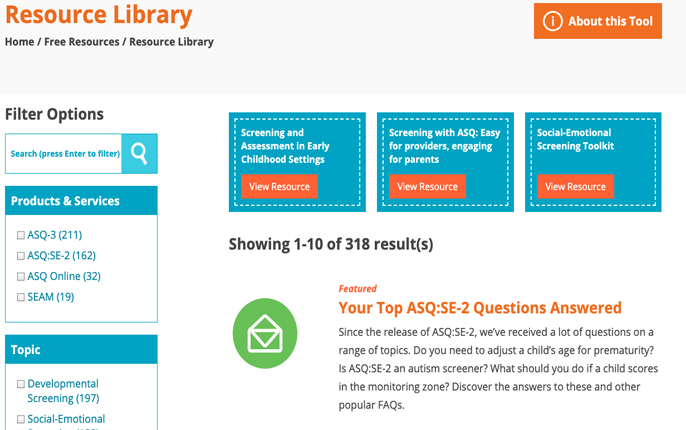Click the Social-Emotional Screening Toolkit card title
This screenshot has width=686, height=430.
point(575,140)
